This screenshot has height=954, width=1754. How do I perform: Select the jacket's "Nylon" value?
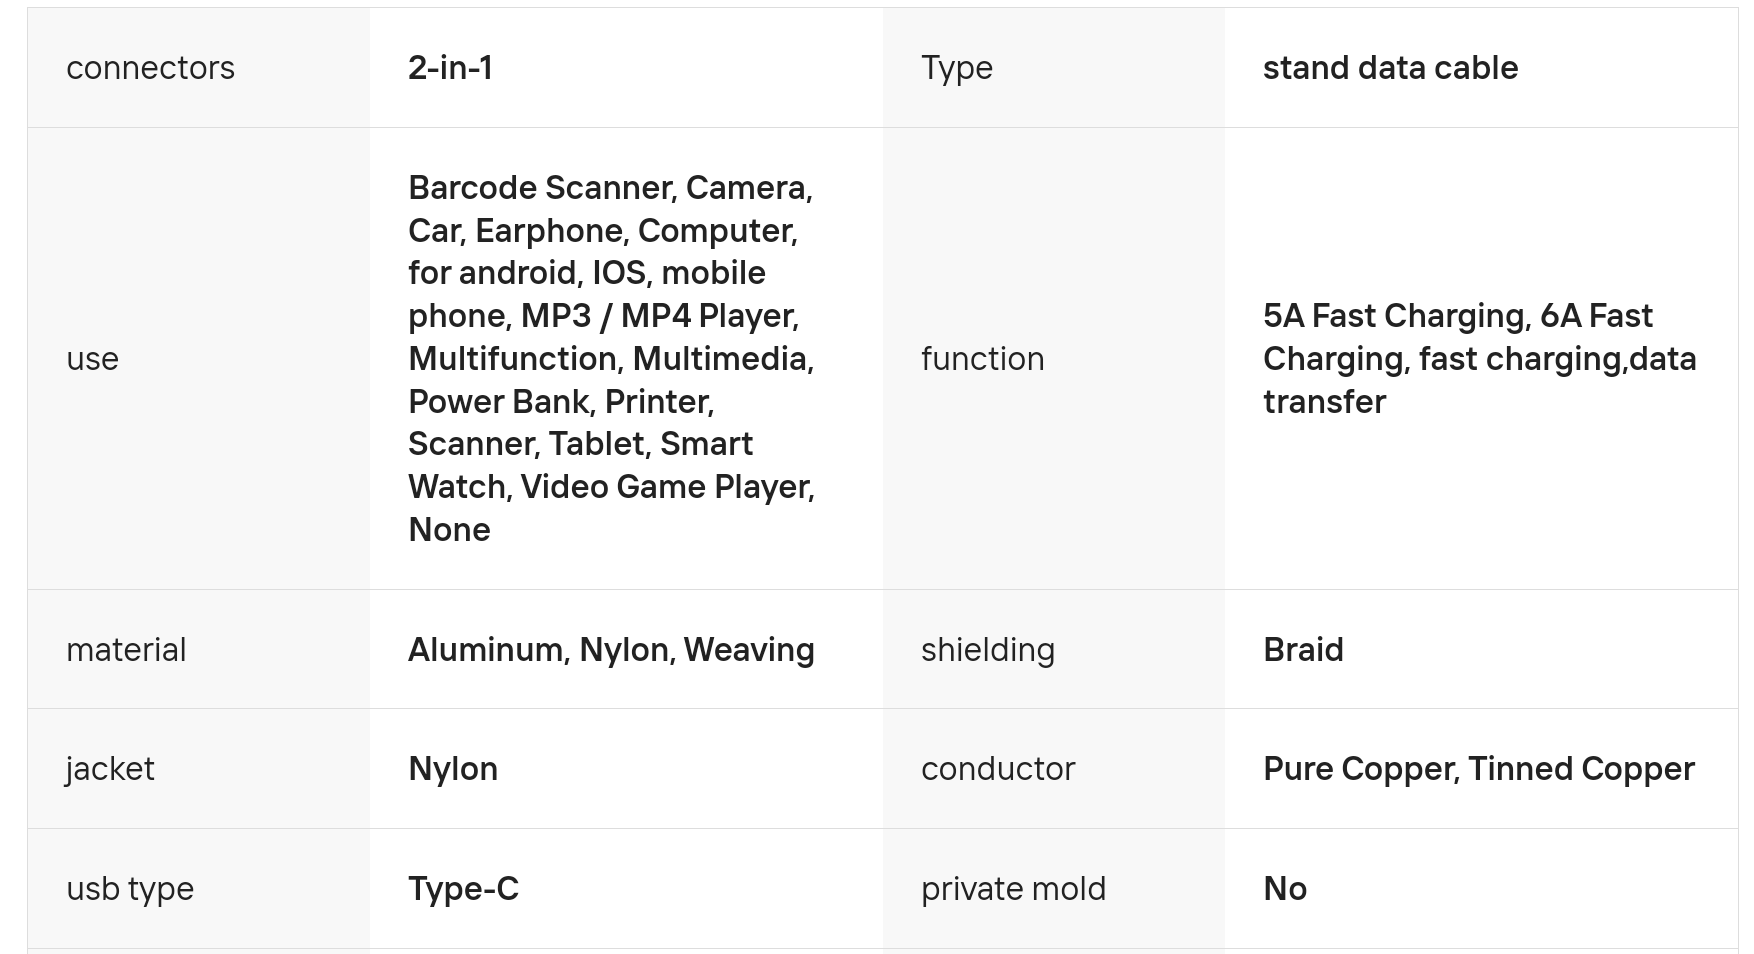pos(453,769)
